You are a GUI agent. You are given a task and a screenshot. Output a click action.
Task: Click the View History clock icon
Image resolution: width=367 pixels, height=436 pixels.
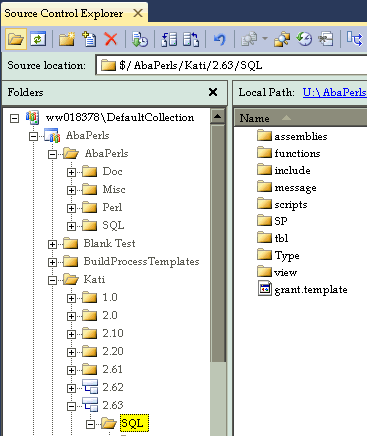pyautogui.click(x=304, y=39)
